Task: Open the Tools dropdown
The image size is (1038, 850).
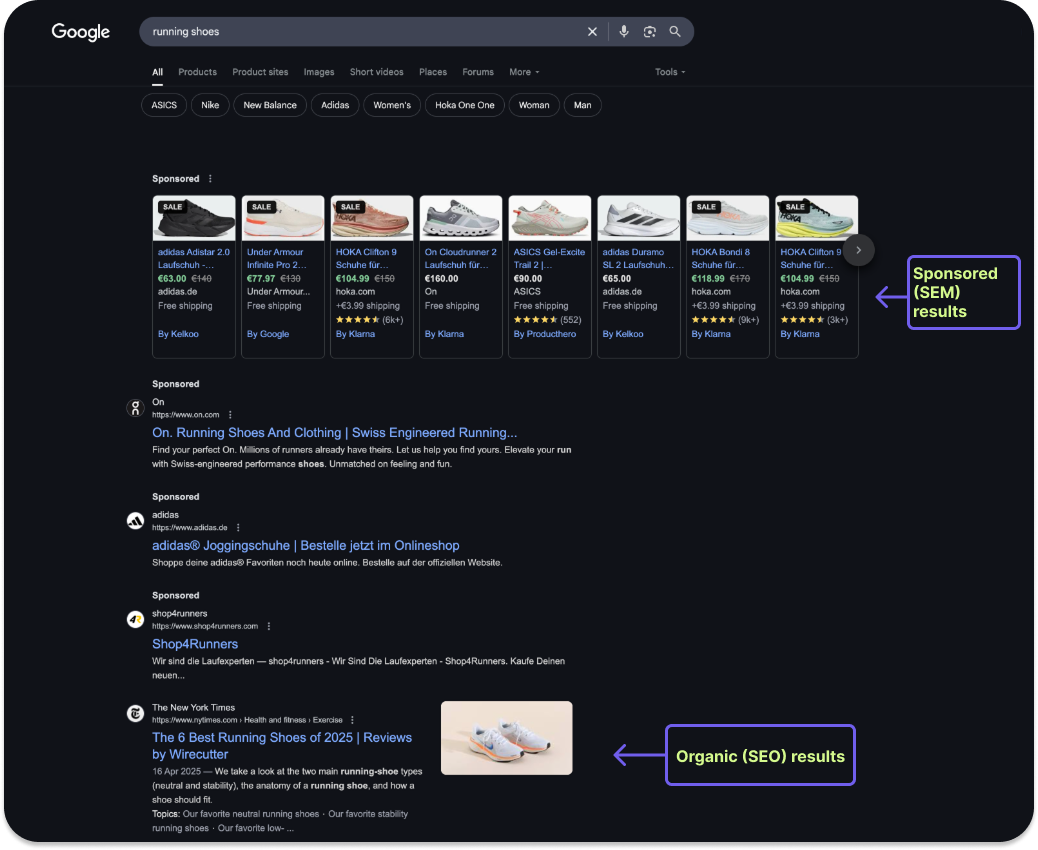Action: point(670,72)
